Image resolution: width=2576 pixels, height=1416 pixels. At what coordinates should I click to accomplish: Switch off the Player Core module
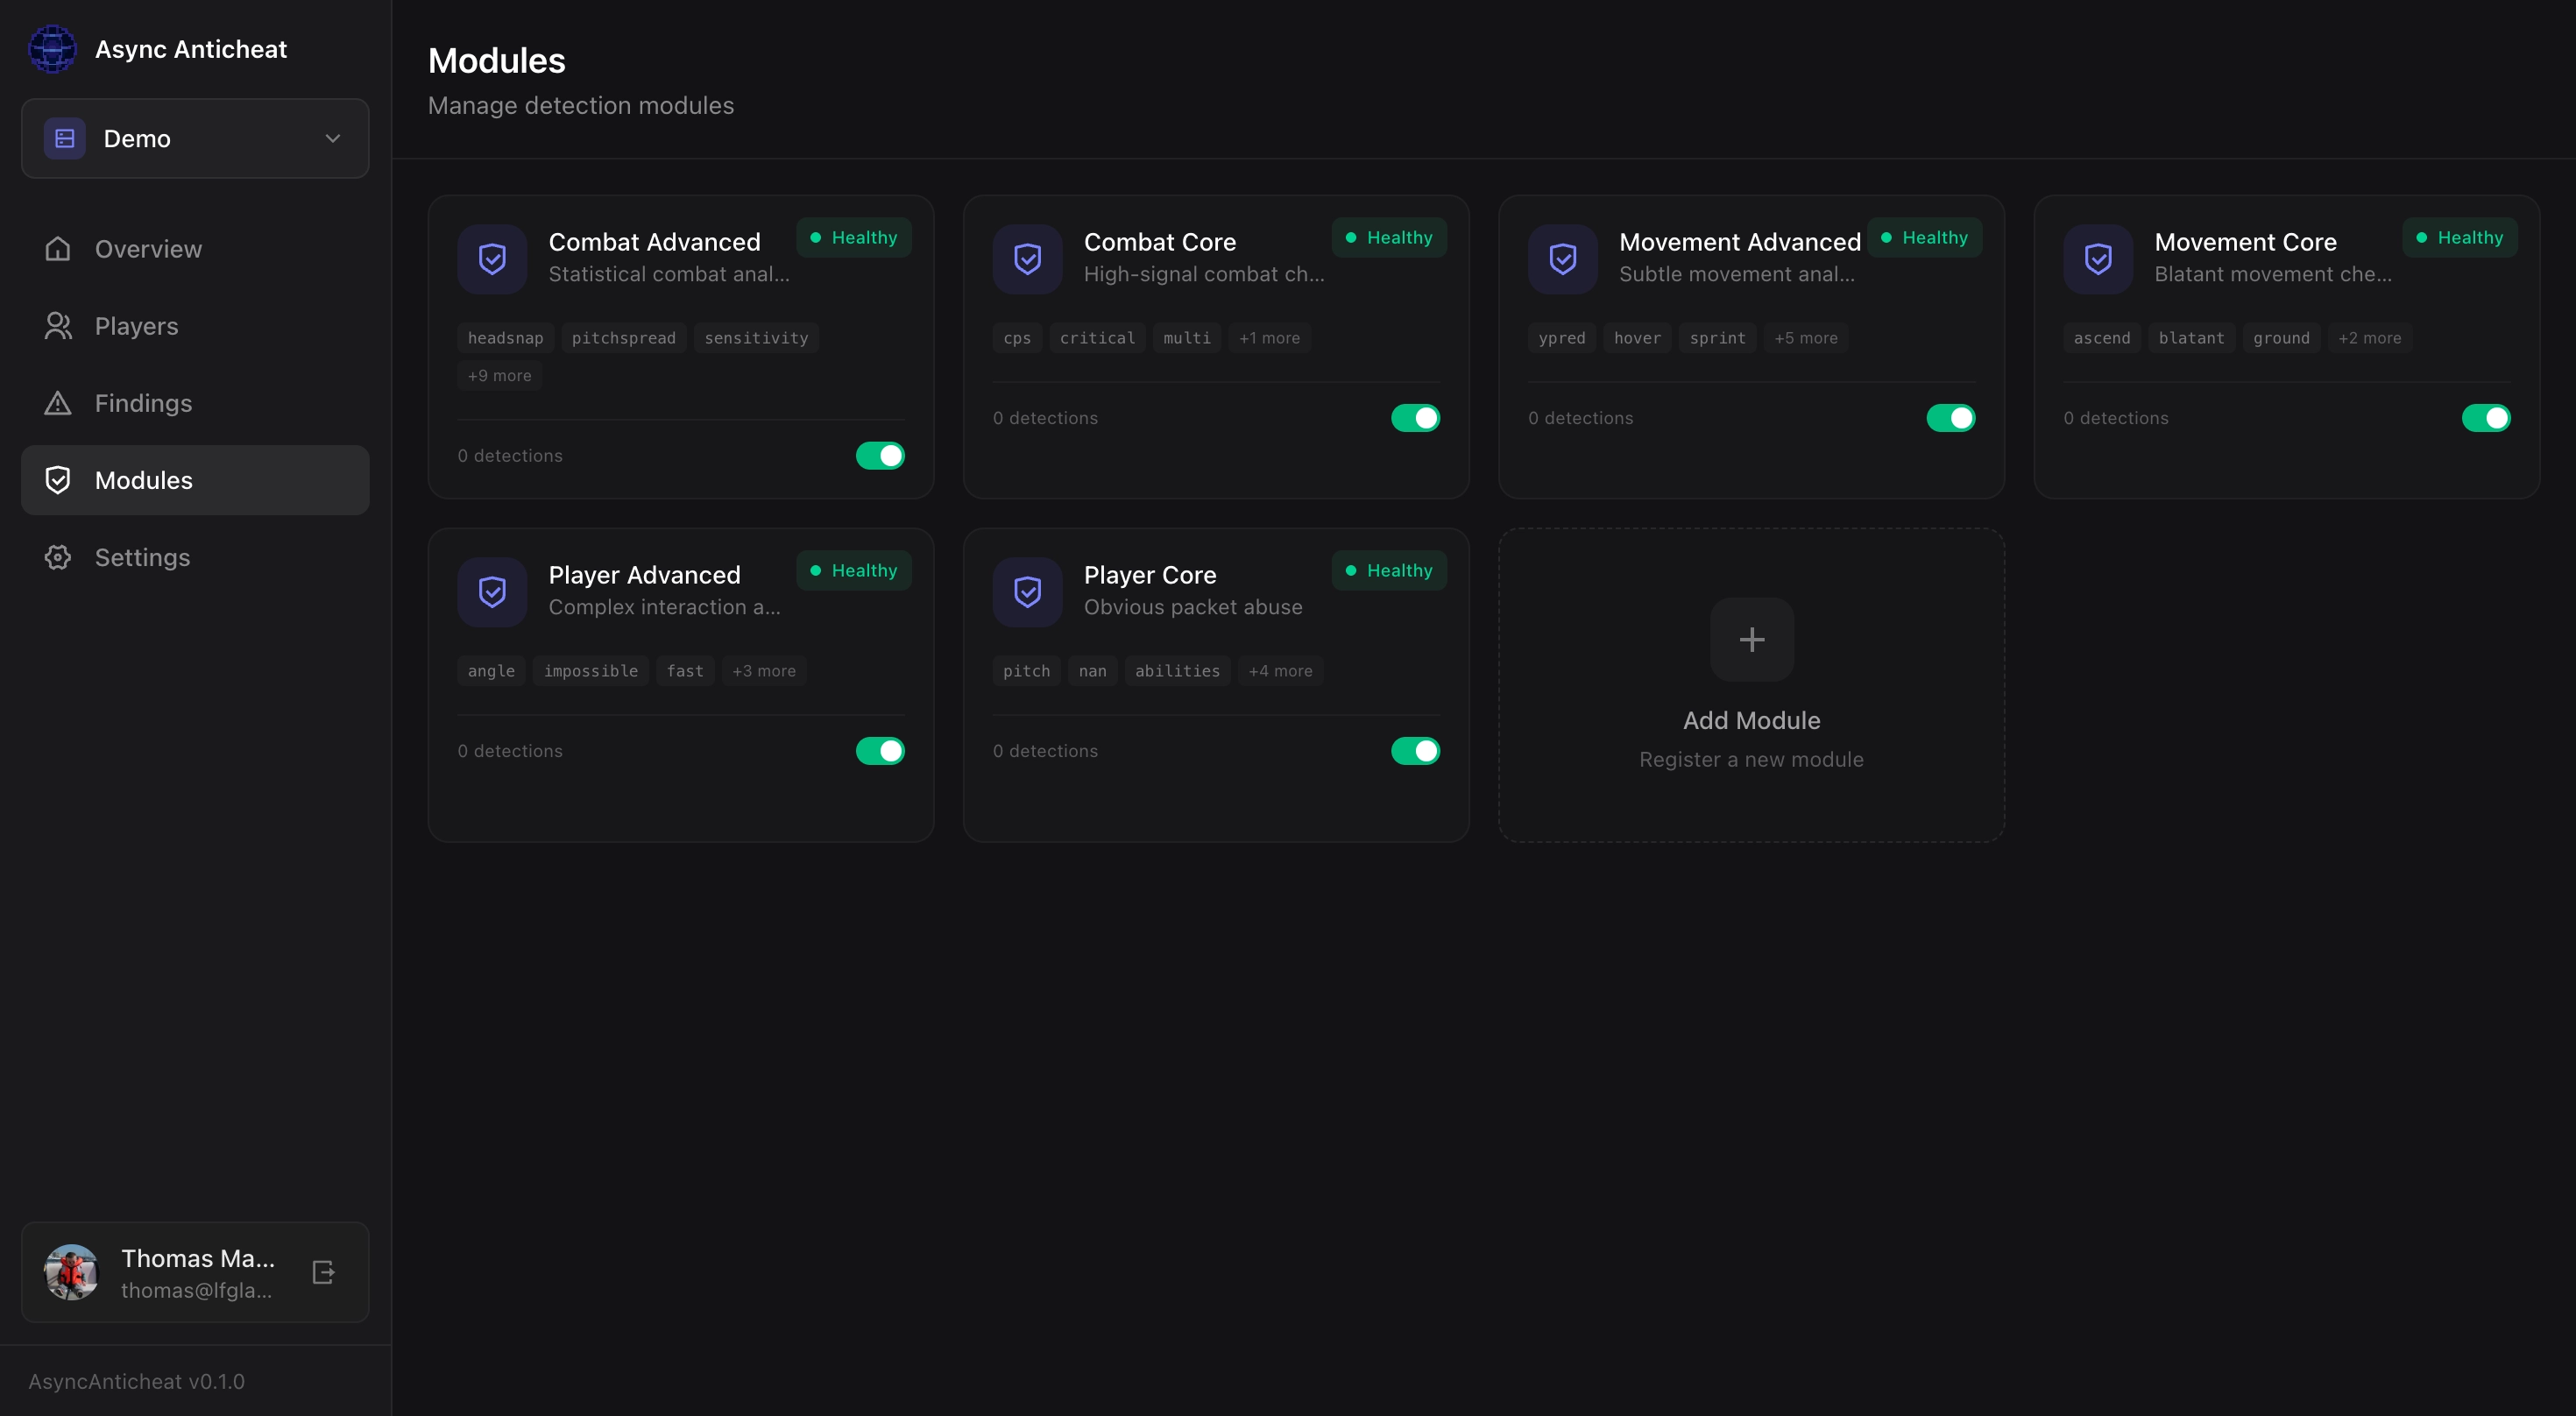click(1415, 751)
